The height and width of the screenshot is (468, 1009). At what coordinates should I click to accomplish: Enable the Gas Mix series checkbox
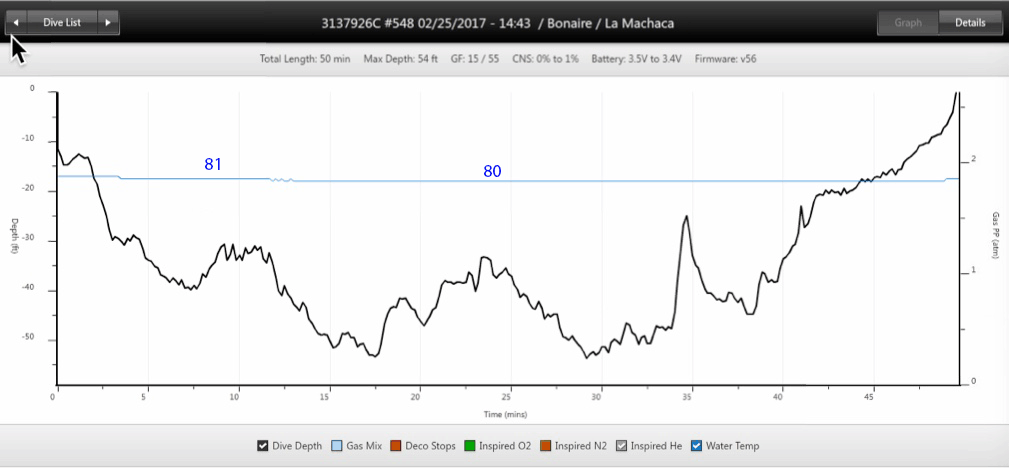pyautogui.click(x=337, y=446)
